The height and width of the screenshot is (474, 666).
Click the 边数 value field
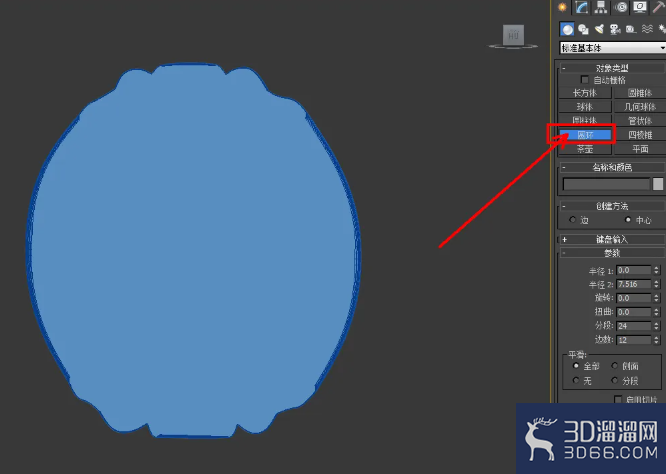[633, 340]
